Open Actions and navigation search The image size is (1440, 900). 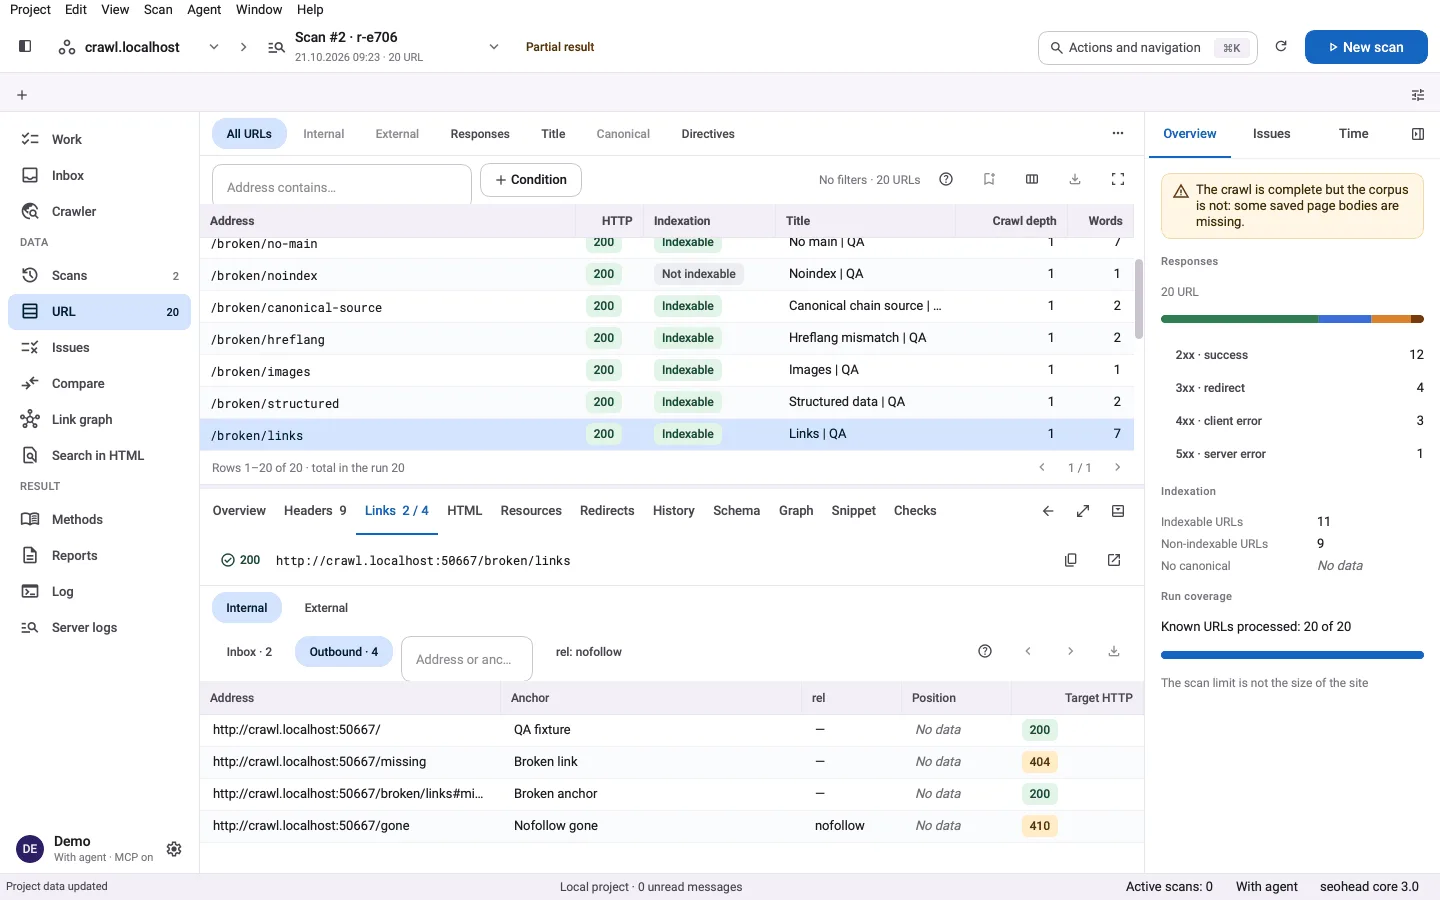click(x=1148, y=47)
